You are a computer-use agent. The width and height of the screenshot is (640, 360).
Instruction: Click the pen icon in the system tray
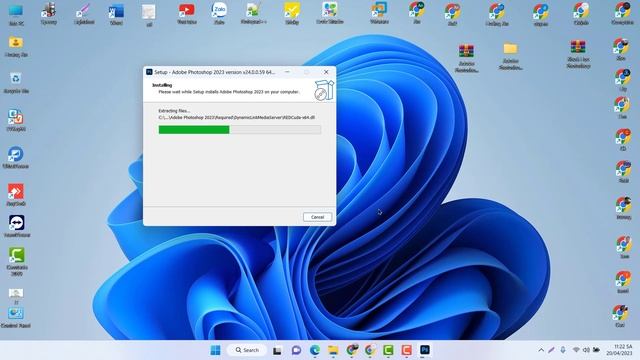coord(551,350)
